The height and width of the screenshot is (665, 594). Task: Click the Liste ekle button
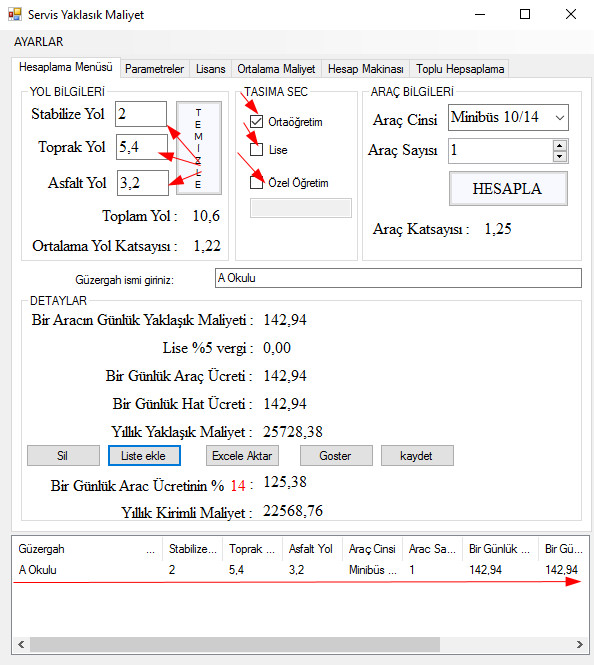(144, 455)
